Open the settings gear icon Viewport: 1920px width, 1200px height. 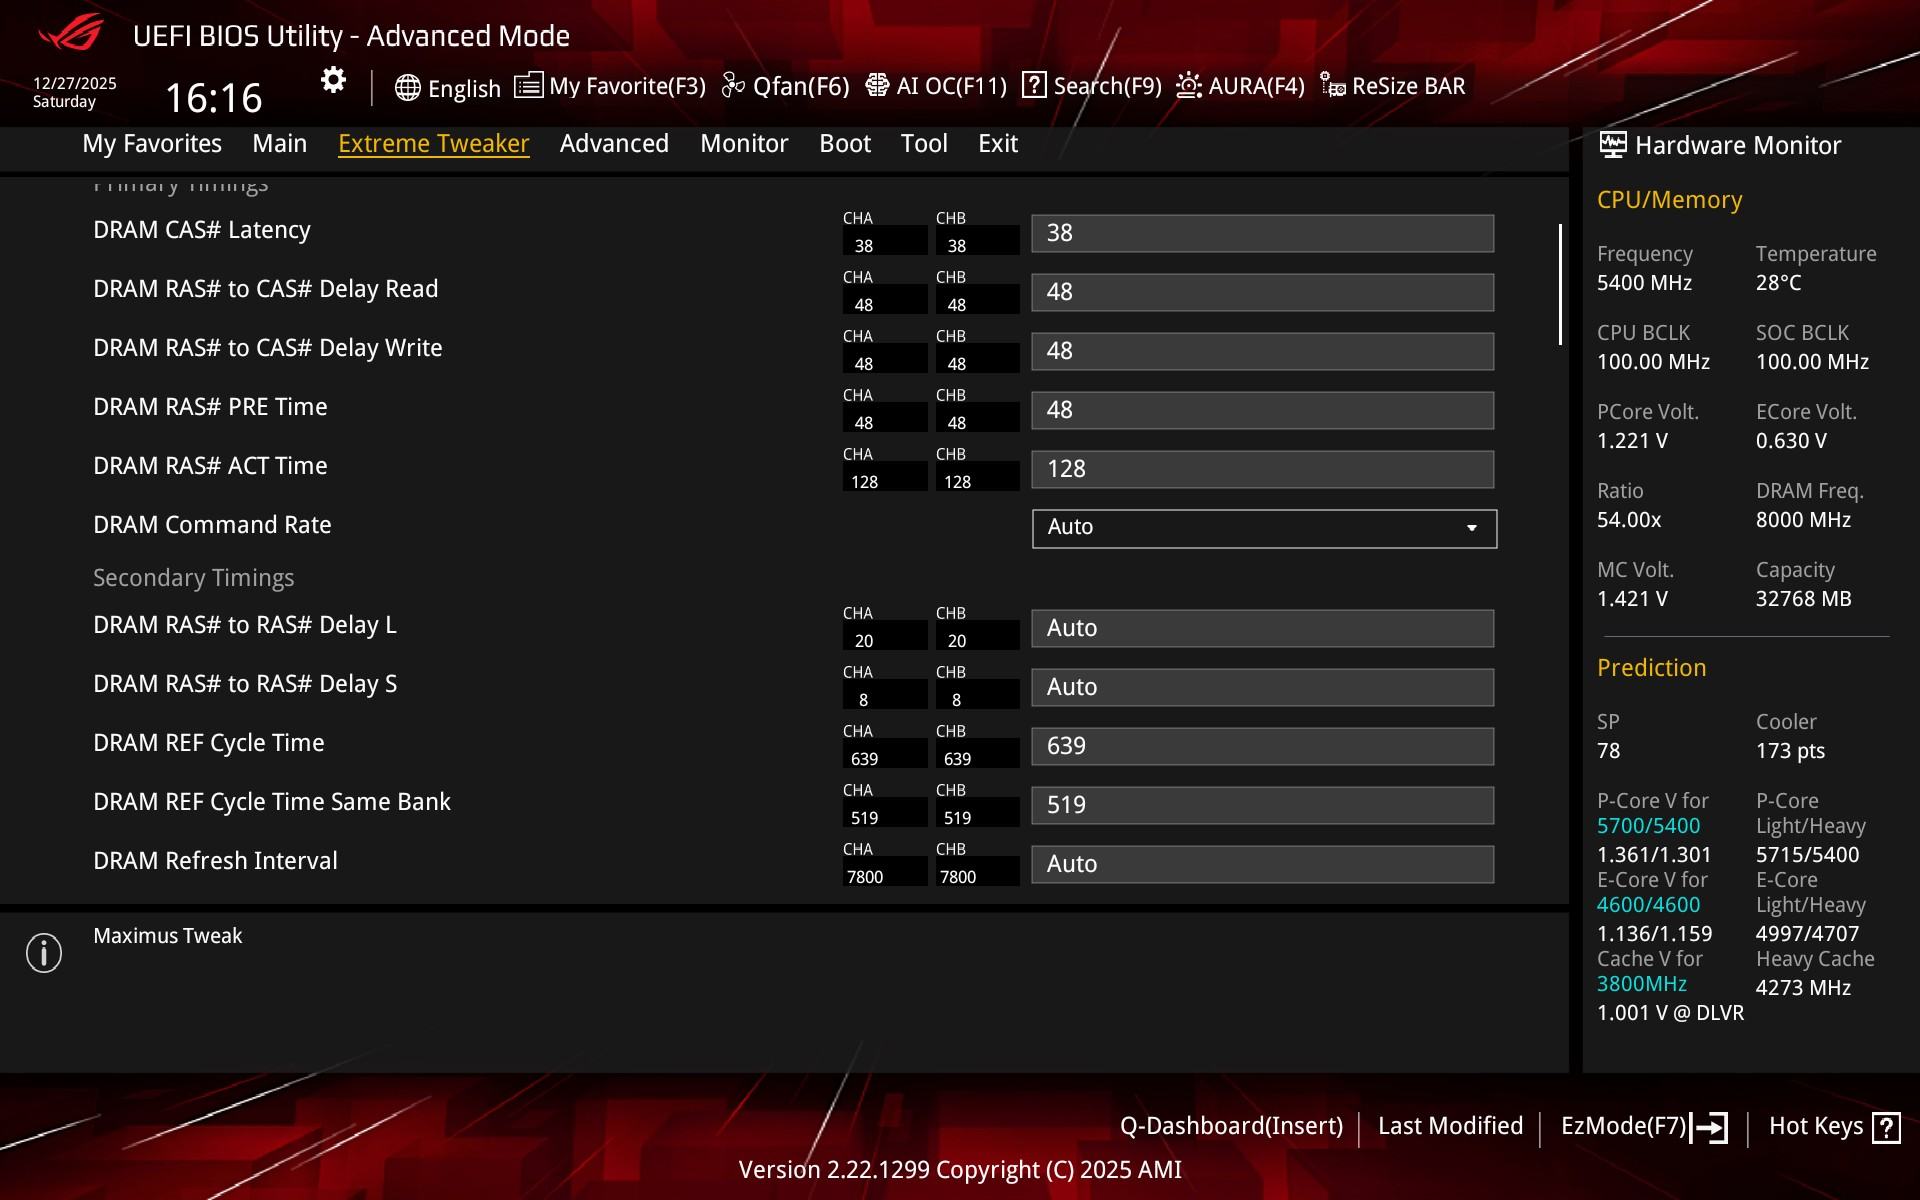coord(333,80)
